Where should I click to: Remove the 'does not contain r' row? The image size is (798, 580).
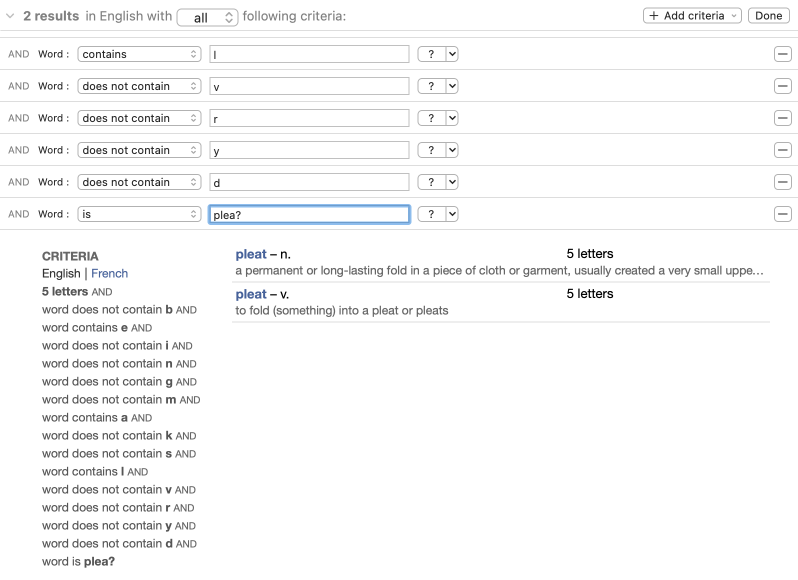point(782,118)
